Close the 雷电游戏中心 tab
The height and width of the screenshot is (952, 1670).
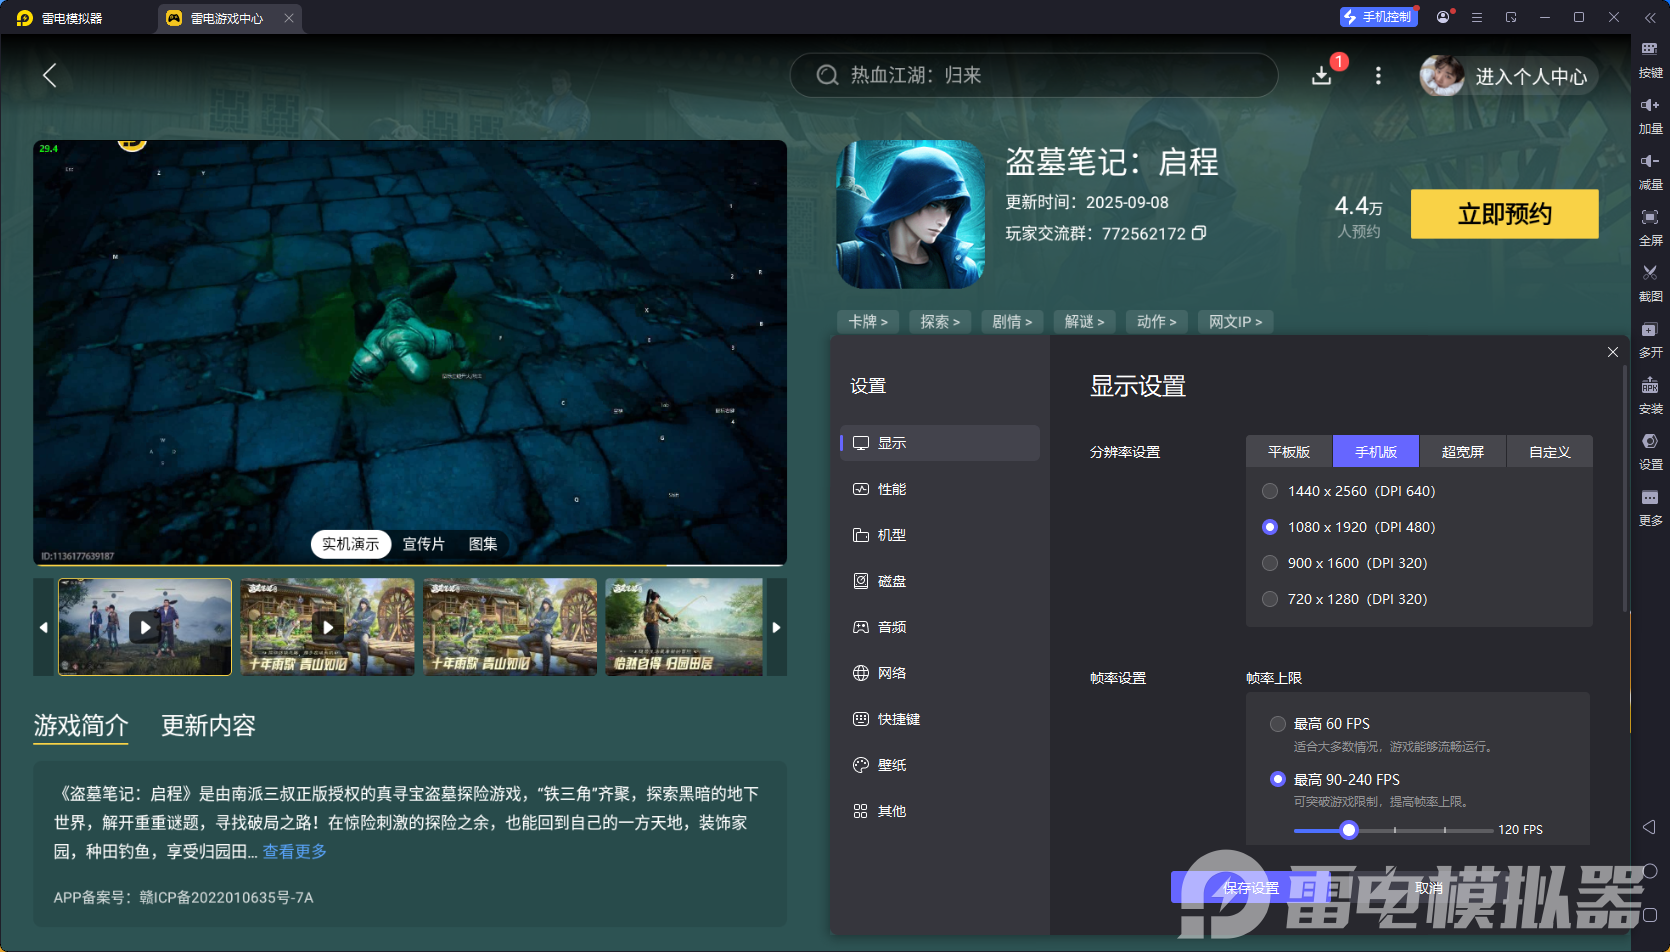click(x=289, y=18)
